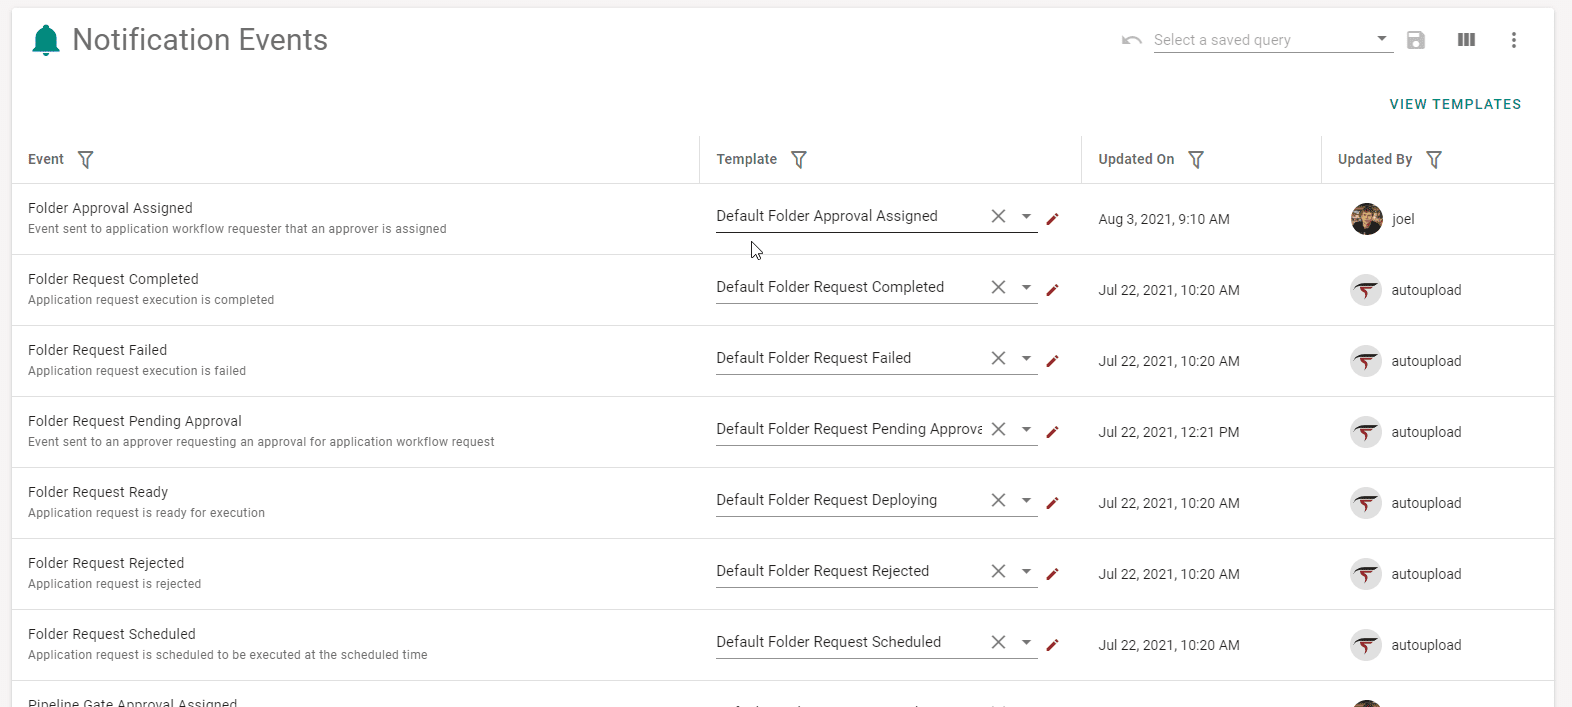Expand template dropdown for Folder Approval Assigned
The image size is (1572, 707).
1026,216
